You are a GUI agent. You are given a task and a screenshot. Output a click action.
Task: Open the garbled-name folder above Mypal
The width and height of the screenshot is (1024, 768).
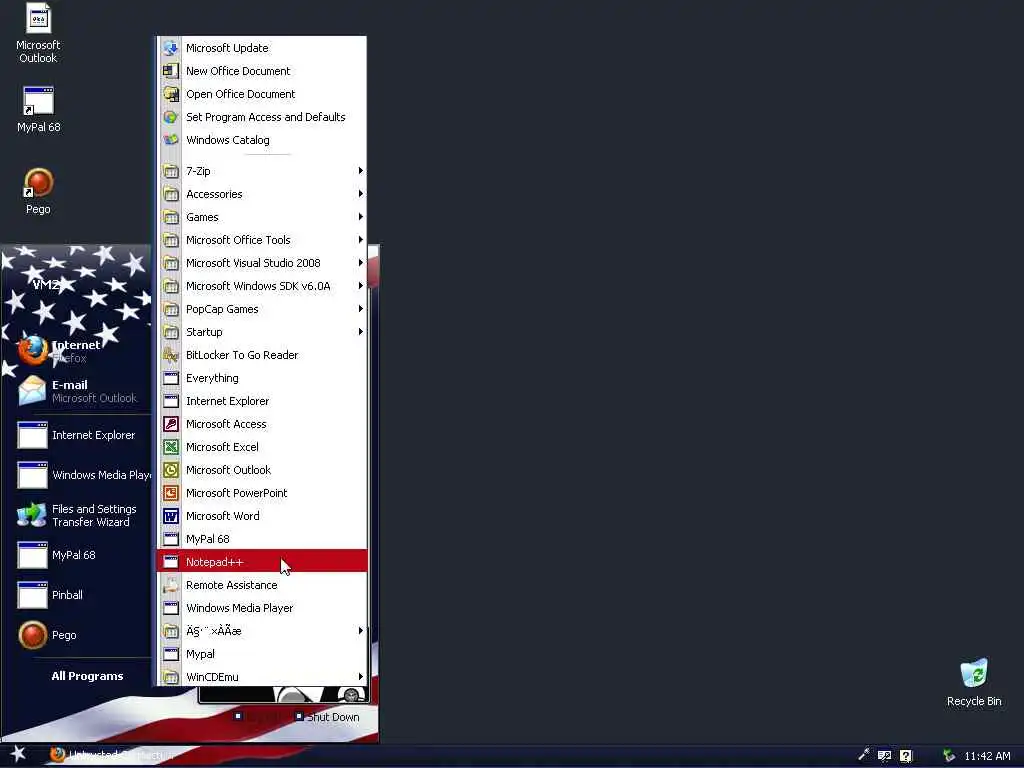[x=261, y=631]
